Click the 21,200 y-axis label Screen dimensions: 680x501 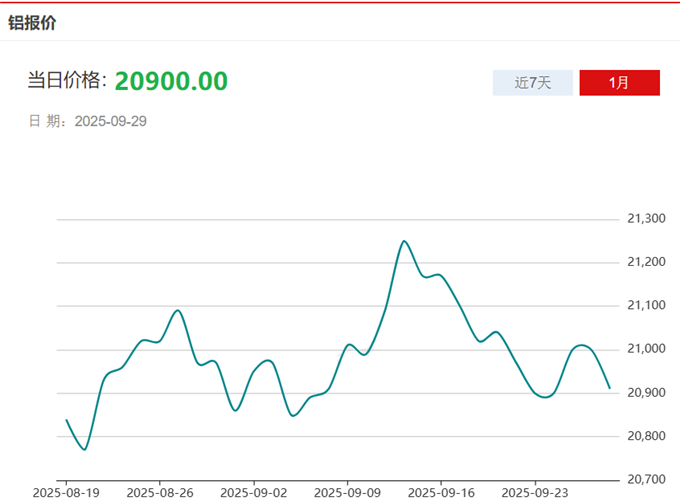pyautogui.click(x=645, y=262)
